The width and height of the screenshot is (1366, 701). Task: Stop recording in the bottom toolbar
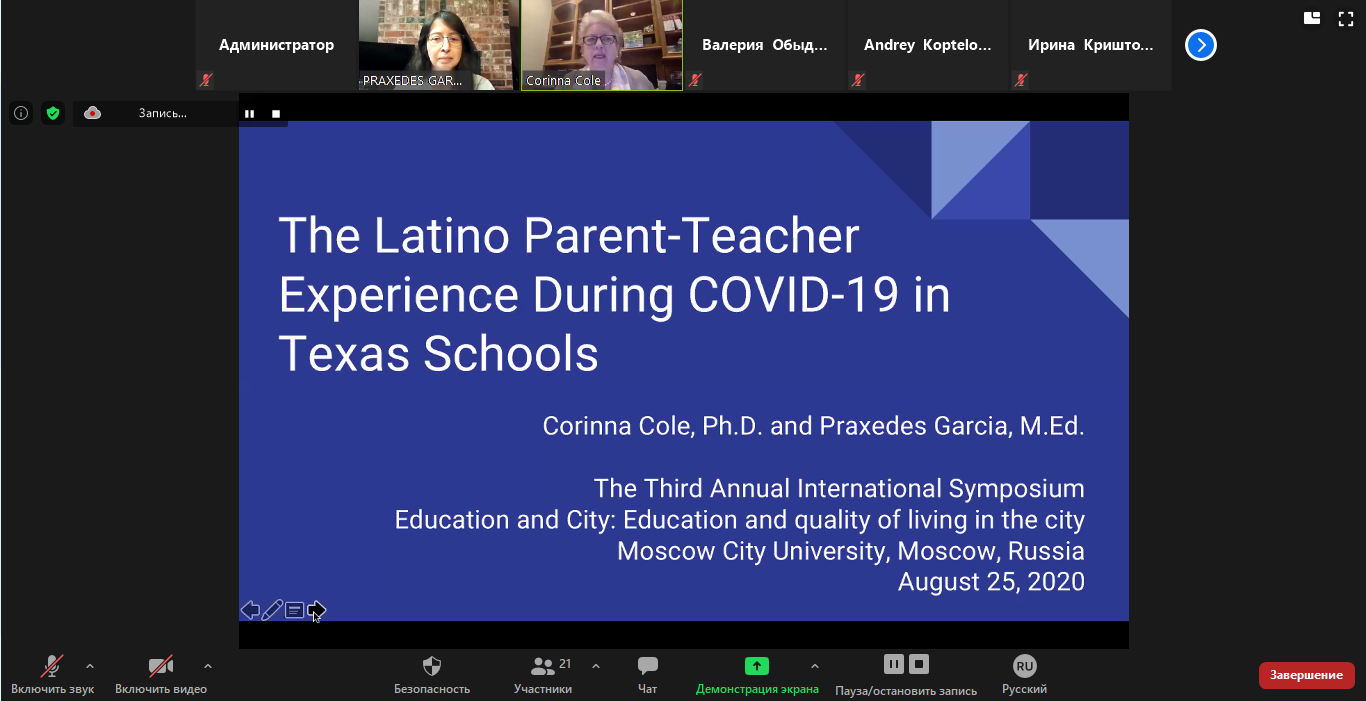[x=920, y=664]
